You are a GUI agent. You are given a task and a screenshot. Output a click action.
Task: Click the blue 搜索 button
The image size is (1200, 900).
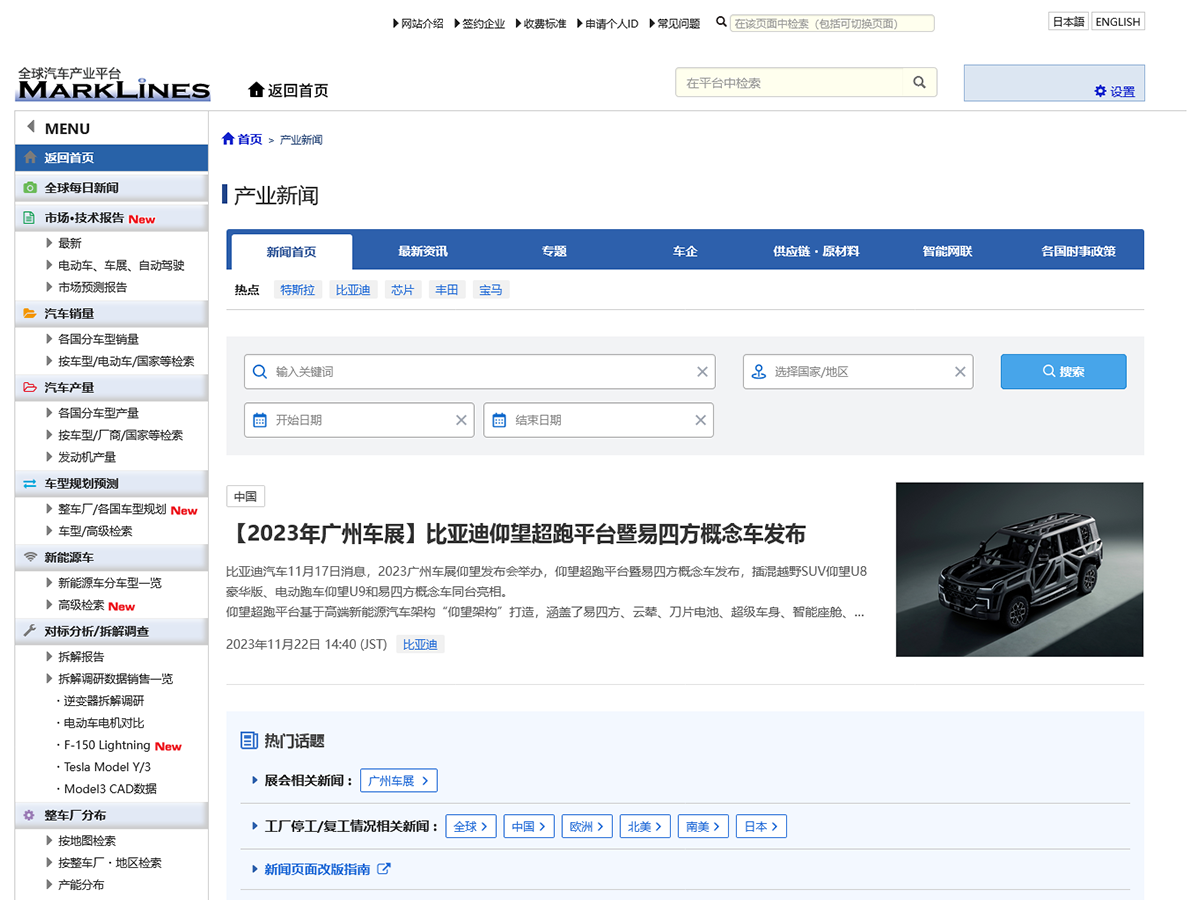[1063, 372]
